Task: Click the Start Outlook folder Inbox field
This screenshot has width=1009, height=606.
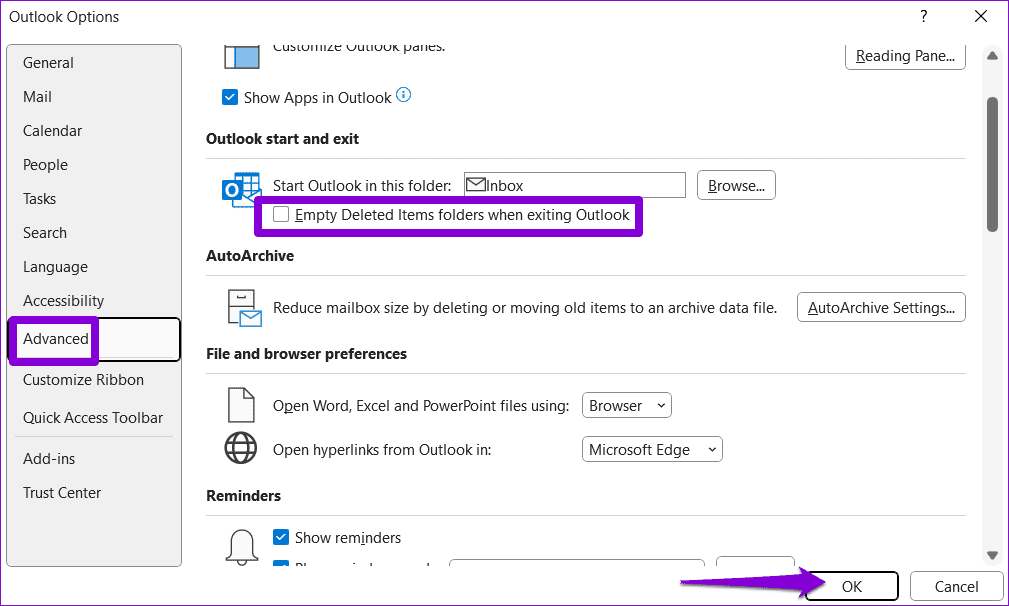Action: (x=575, y=185)
